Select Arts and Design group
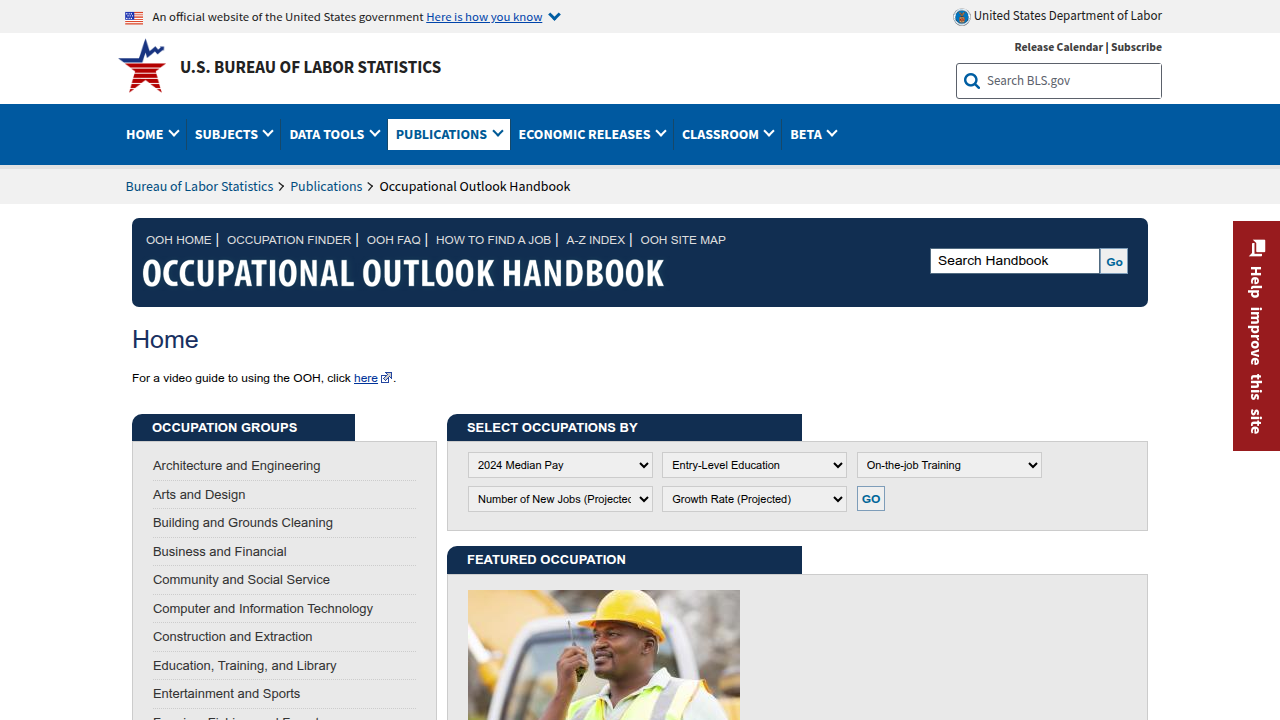The height and width of the screenshot is (720, 1280). tap(199, 495)
